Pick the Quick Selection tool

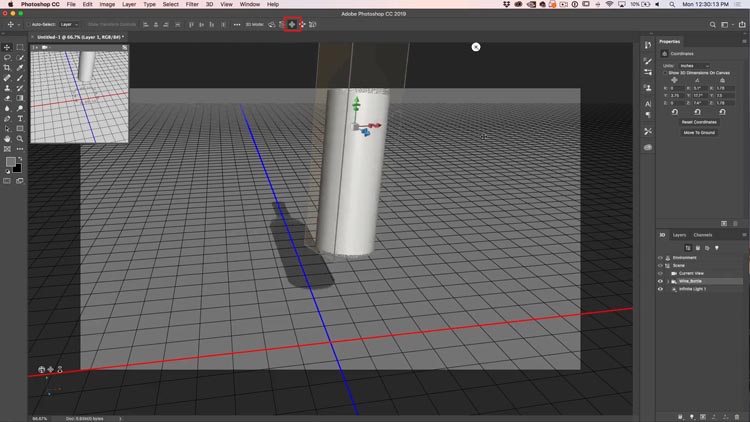click(20, 57)
